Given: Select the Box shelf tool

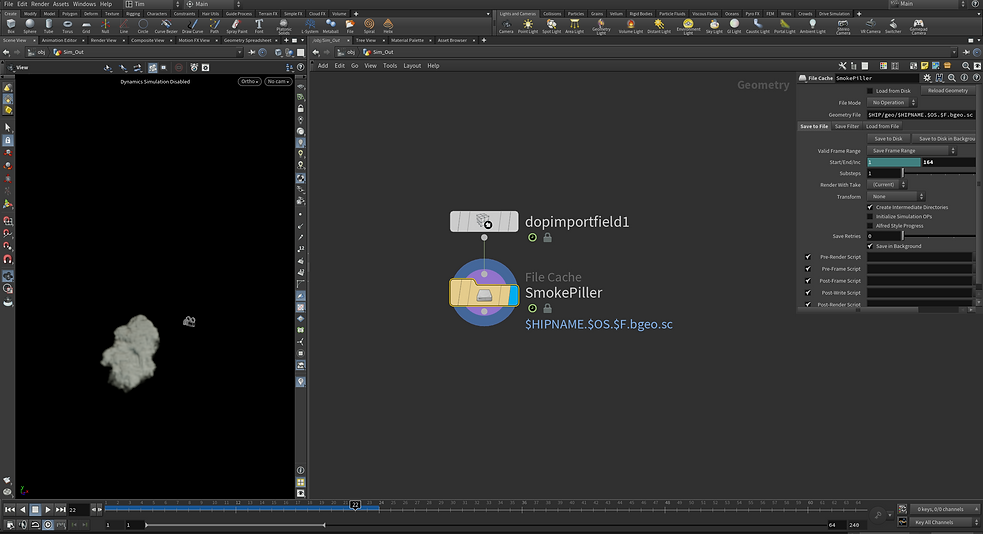Looking at the screenshot, I should (11, 26).
